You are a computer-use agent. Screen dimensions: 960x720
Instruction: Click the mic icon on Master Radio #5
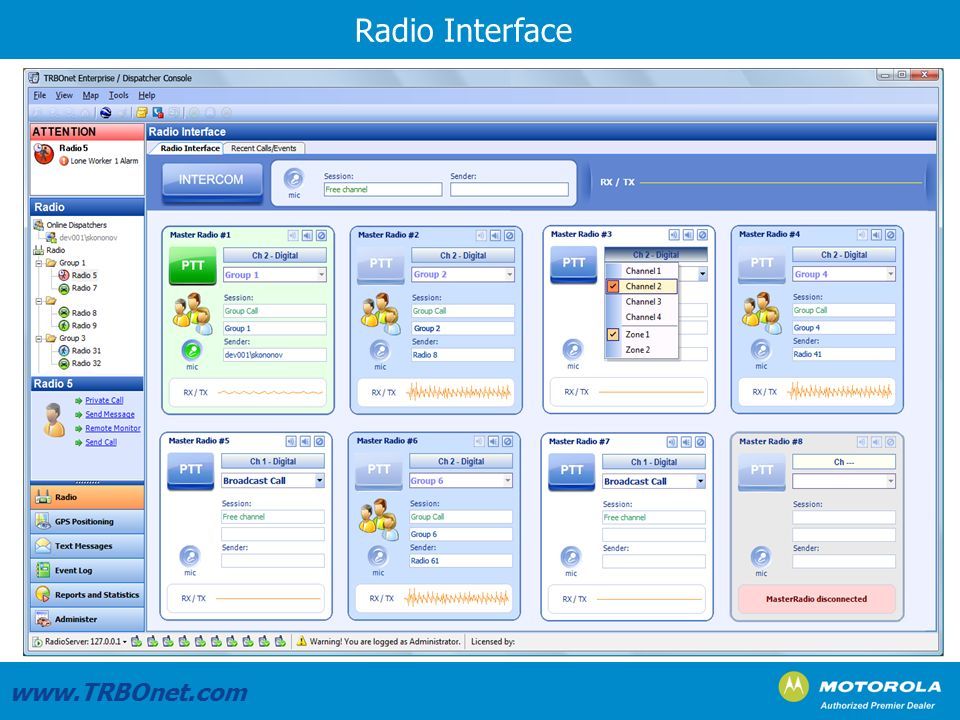click(190, 556)
